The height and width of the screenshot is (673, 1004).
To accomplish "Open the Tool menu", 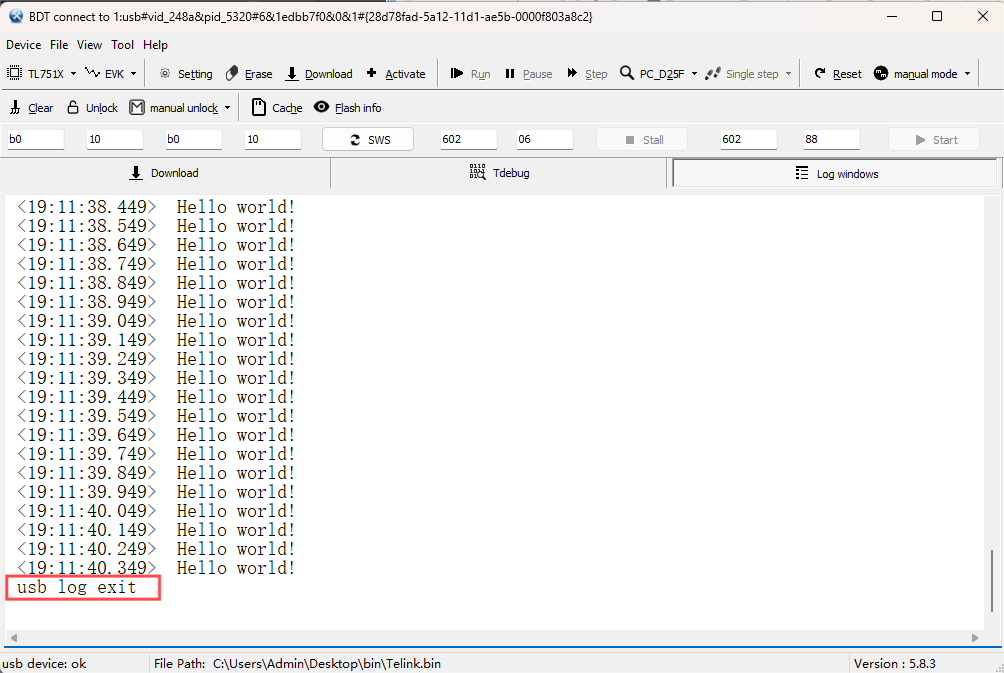I will point(122,45).
